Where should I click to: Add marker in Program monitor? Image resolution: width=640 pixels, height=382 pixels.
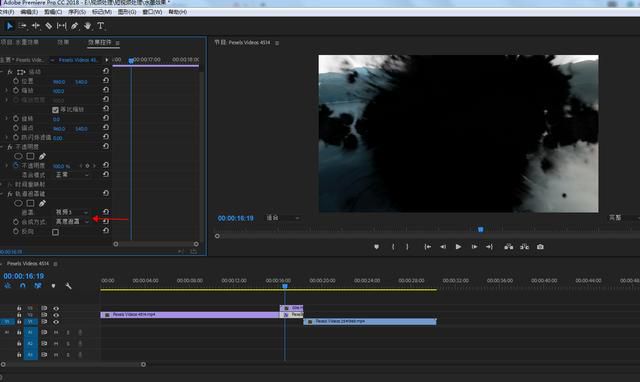[376, 247]
